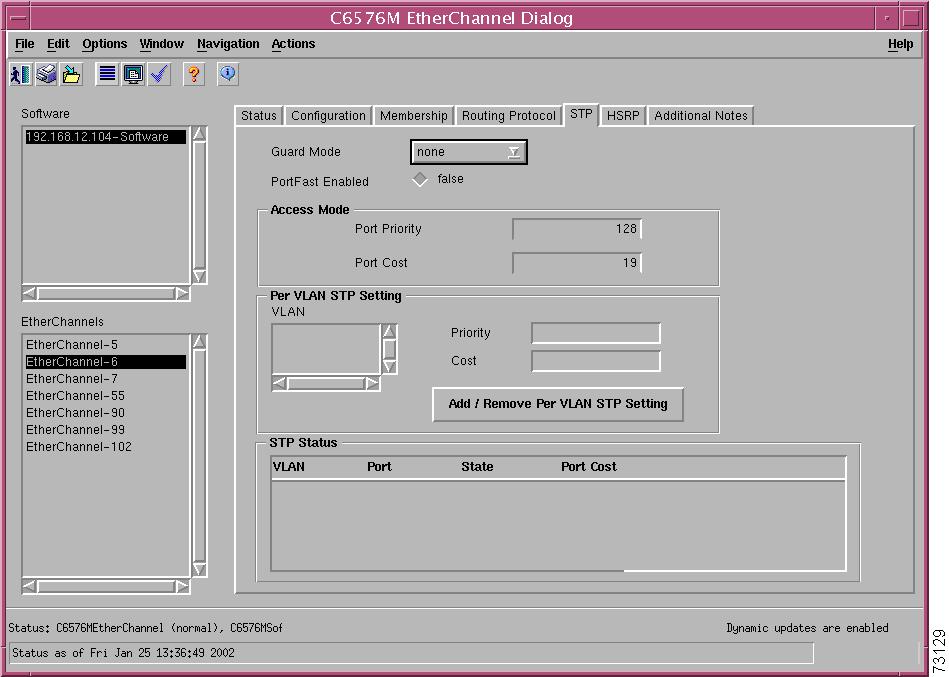
Task: Select EtherChannel-7 in the list
Action: click(x=105, y=379)
